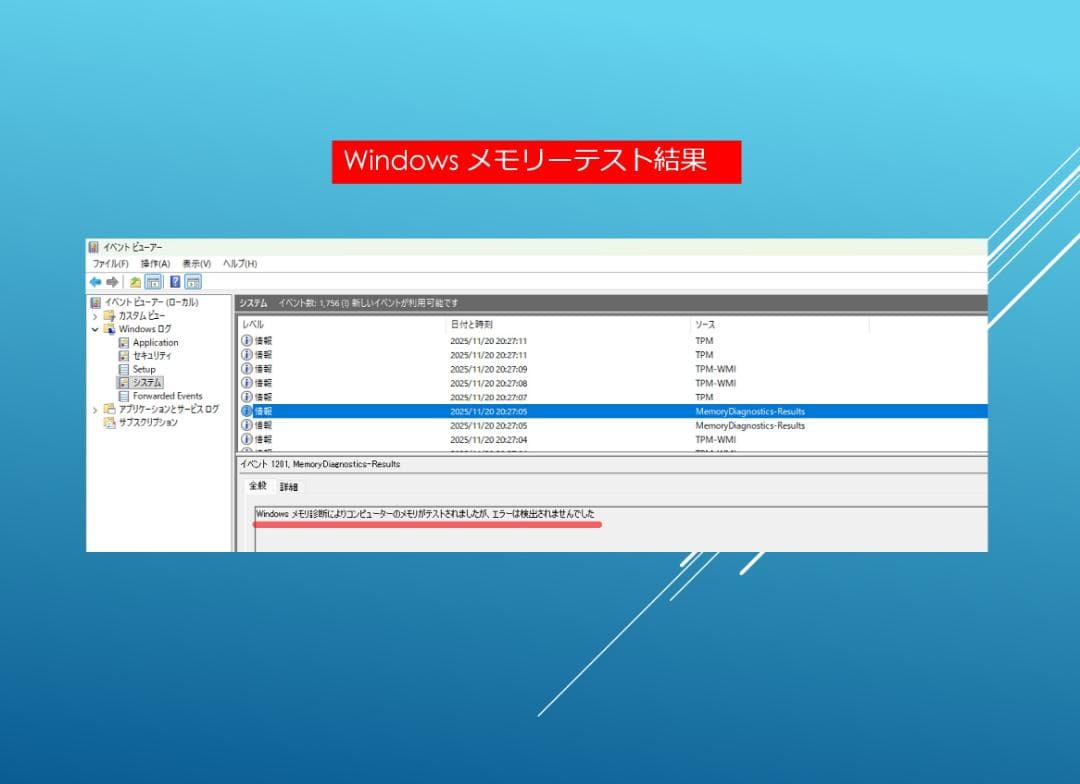Select the highlighted MemoryDiagnostics-Results event row
Image resolution: width=1080 pixels, height=784 pixels.
(500, 411)
